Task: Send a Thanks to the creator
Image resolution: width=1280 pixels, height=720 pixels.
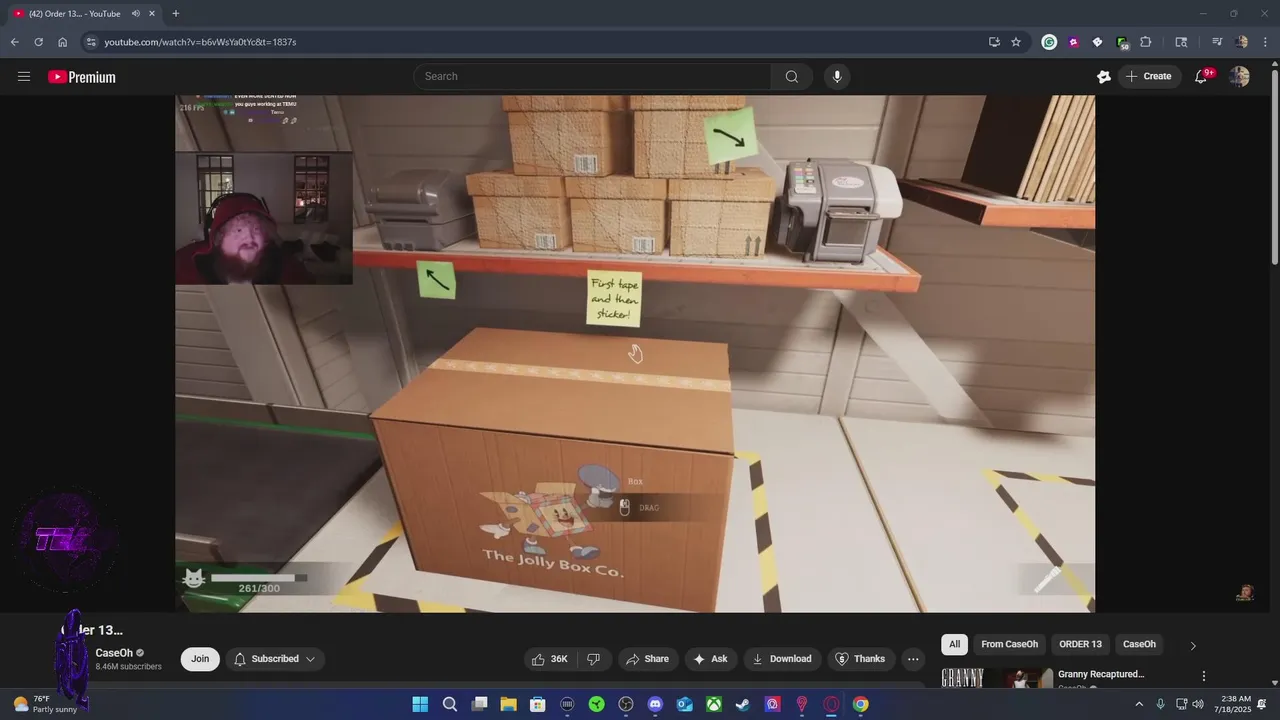Action: [860, 659]
